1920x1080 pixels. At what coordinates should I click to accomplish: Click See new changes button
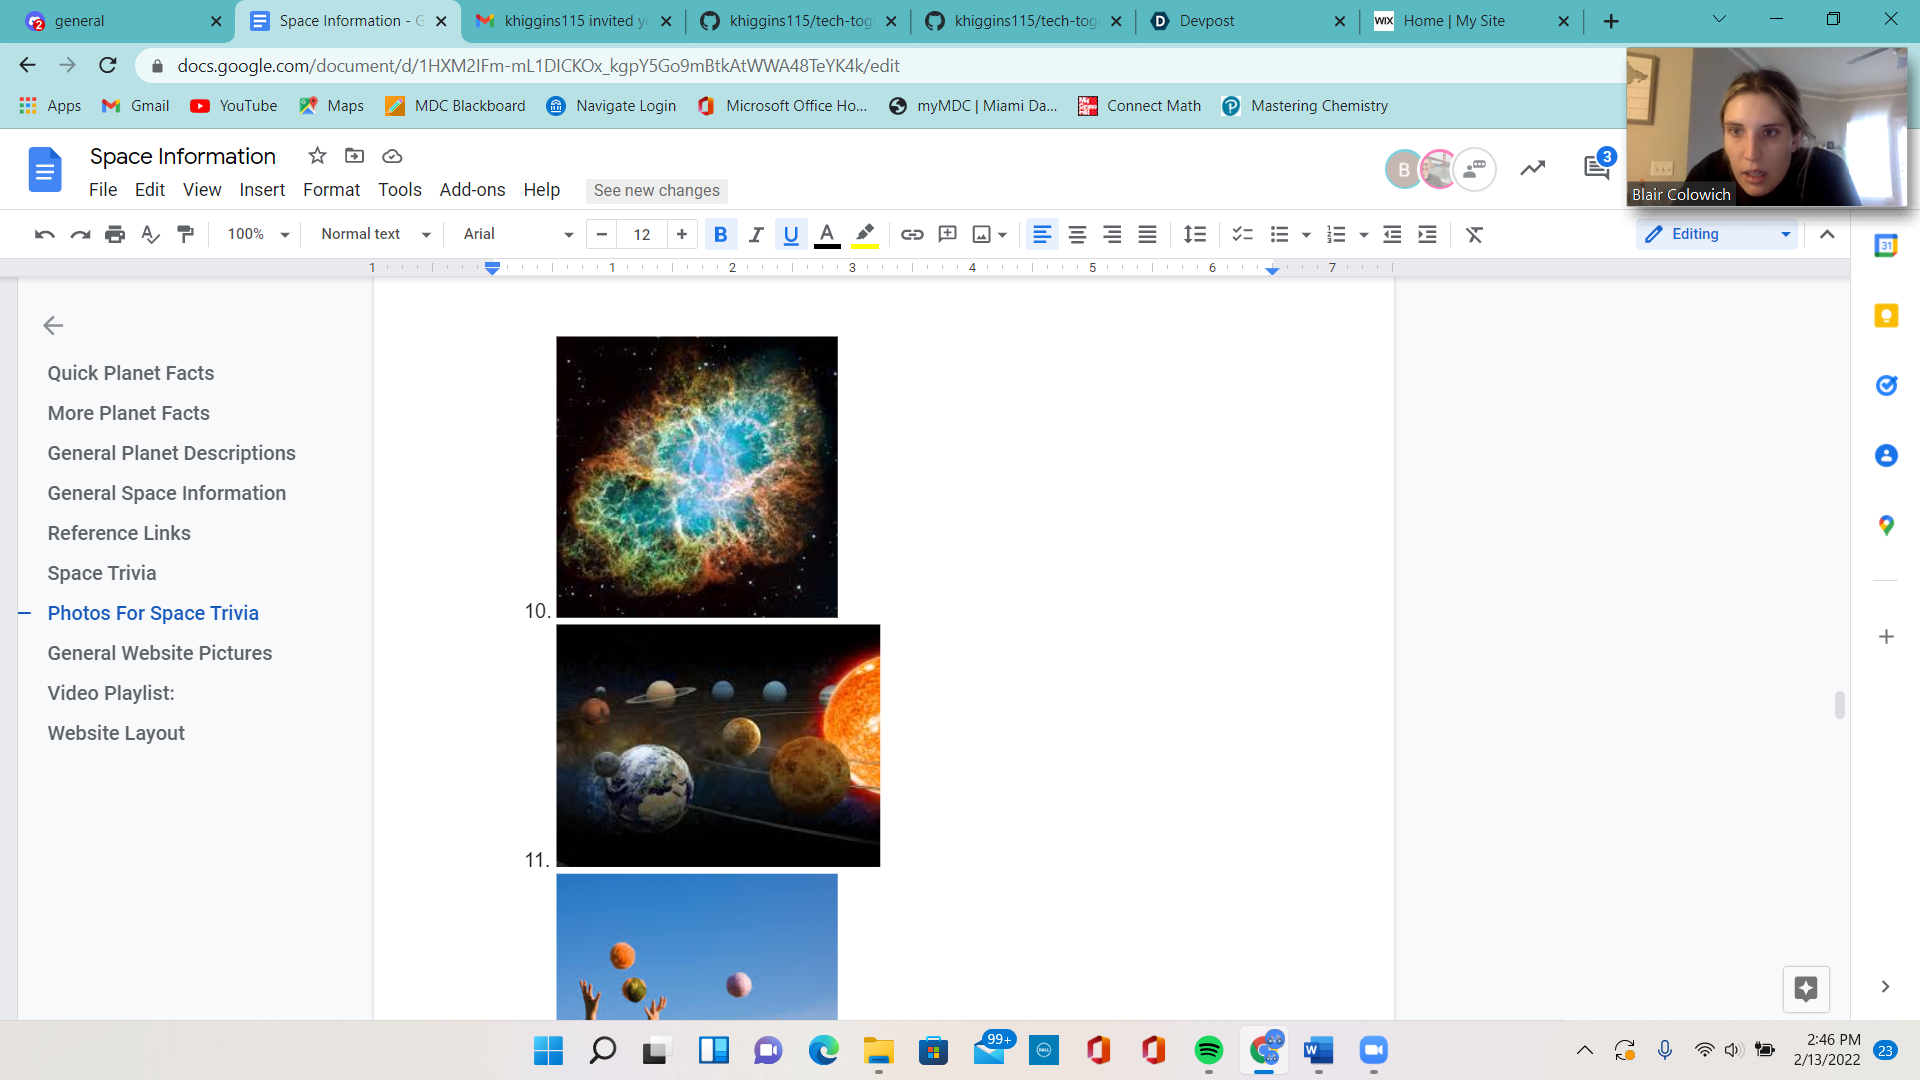[656, 190]
